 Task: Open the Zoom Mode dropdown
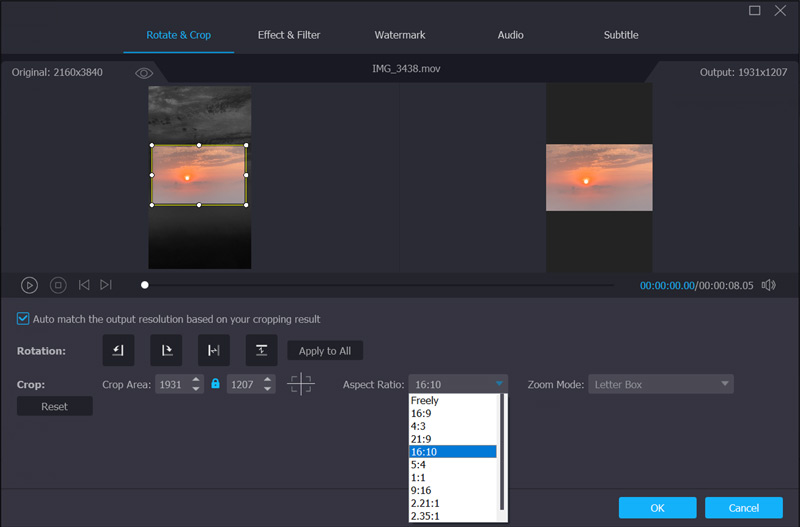661,384
